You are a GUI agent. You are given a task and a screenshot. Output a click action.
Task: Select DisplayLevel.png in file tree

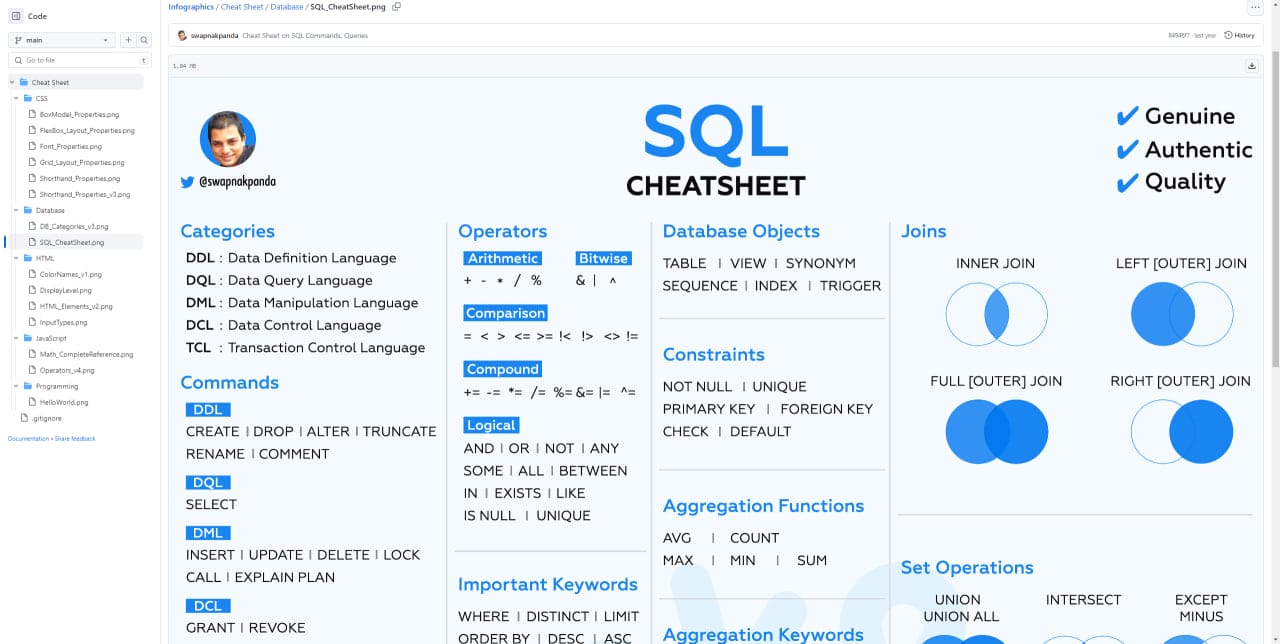(65, 290)
